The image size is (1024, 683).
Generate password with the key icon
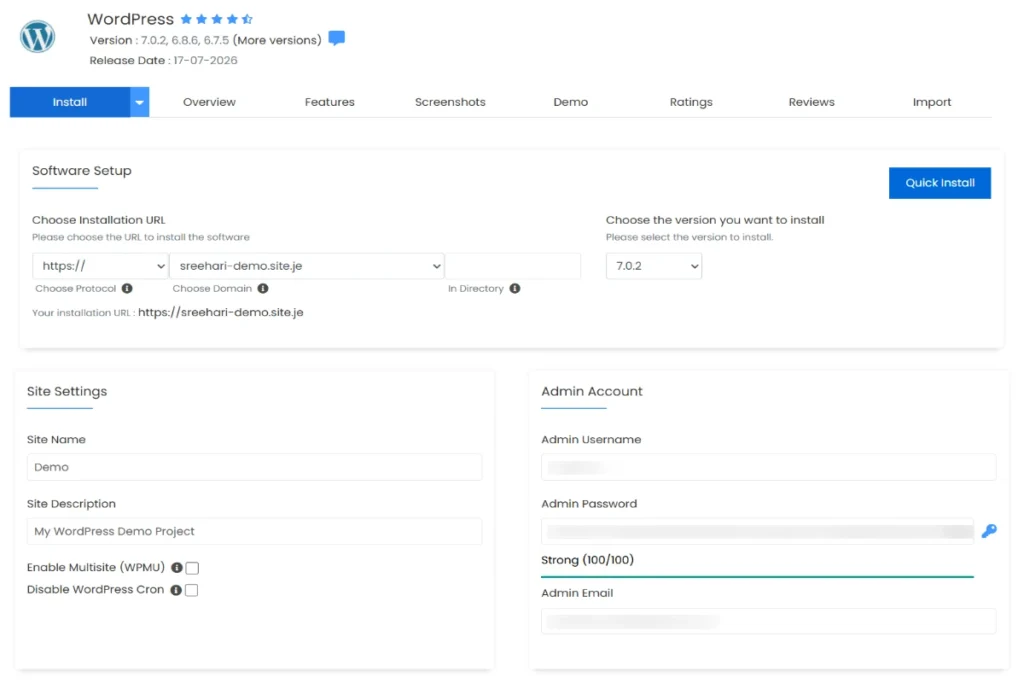click(x=989, y=531)
